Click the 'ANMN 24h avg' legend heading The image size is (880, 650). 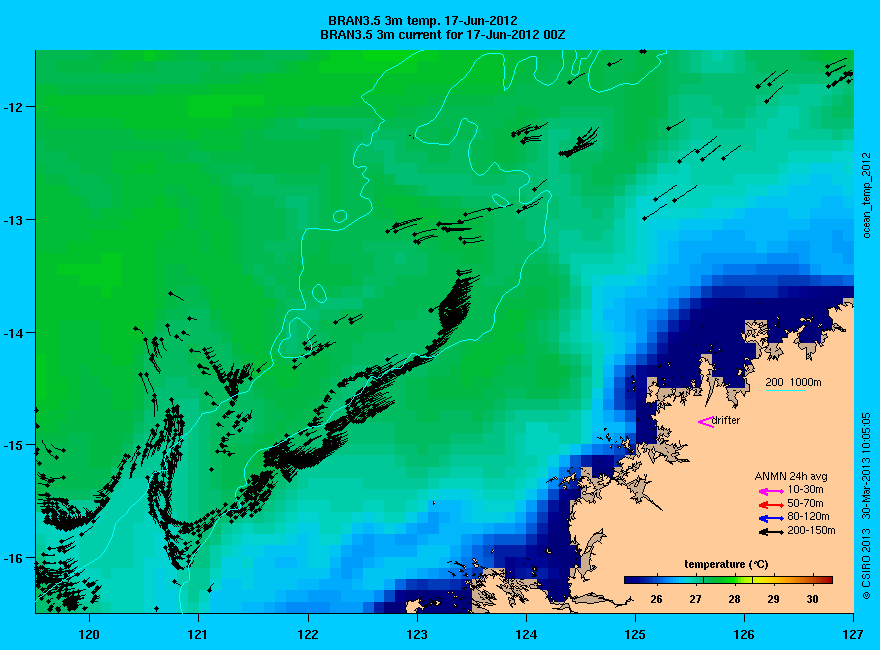click(791, 477)
